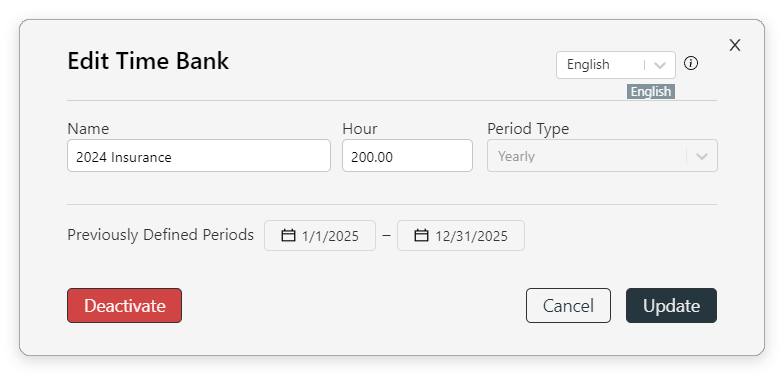Focus the Hour field showing 200.00
Screen dimensions: 783x374
coord(407,156)
